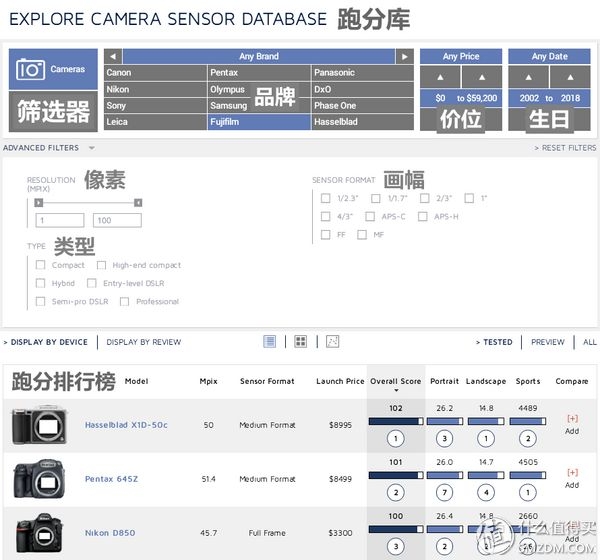This screenshot has width=600, height=560.
Task: Select Samsung brand filter
Action: (x=259, y=106)
